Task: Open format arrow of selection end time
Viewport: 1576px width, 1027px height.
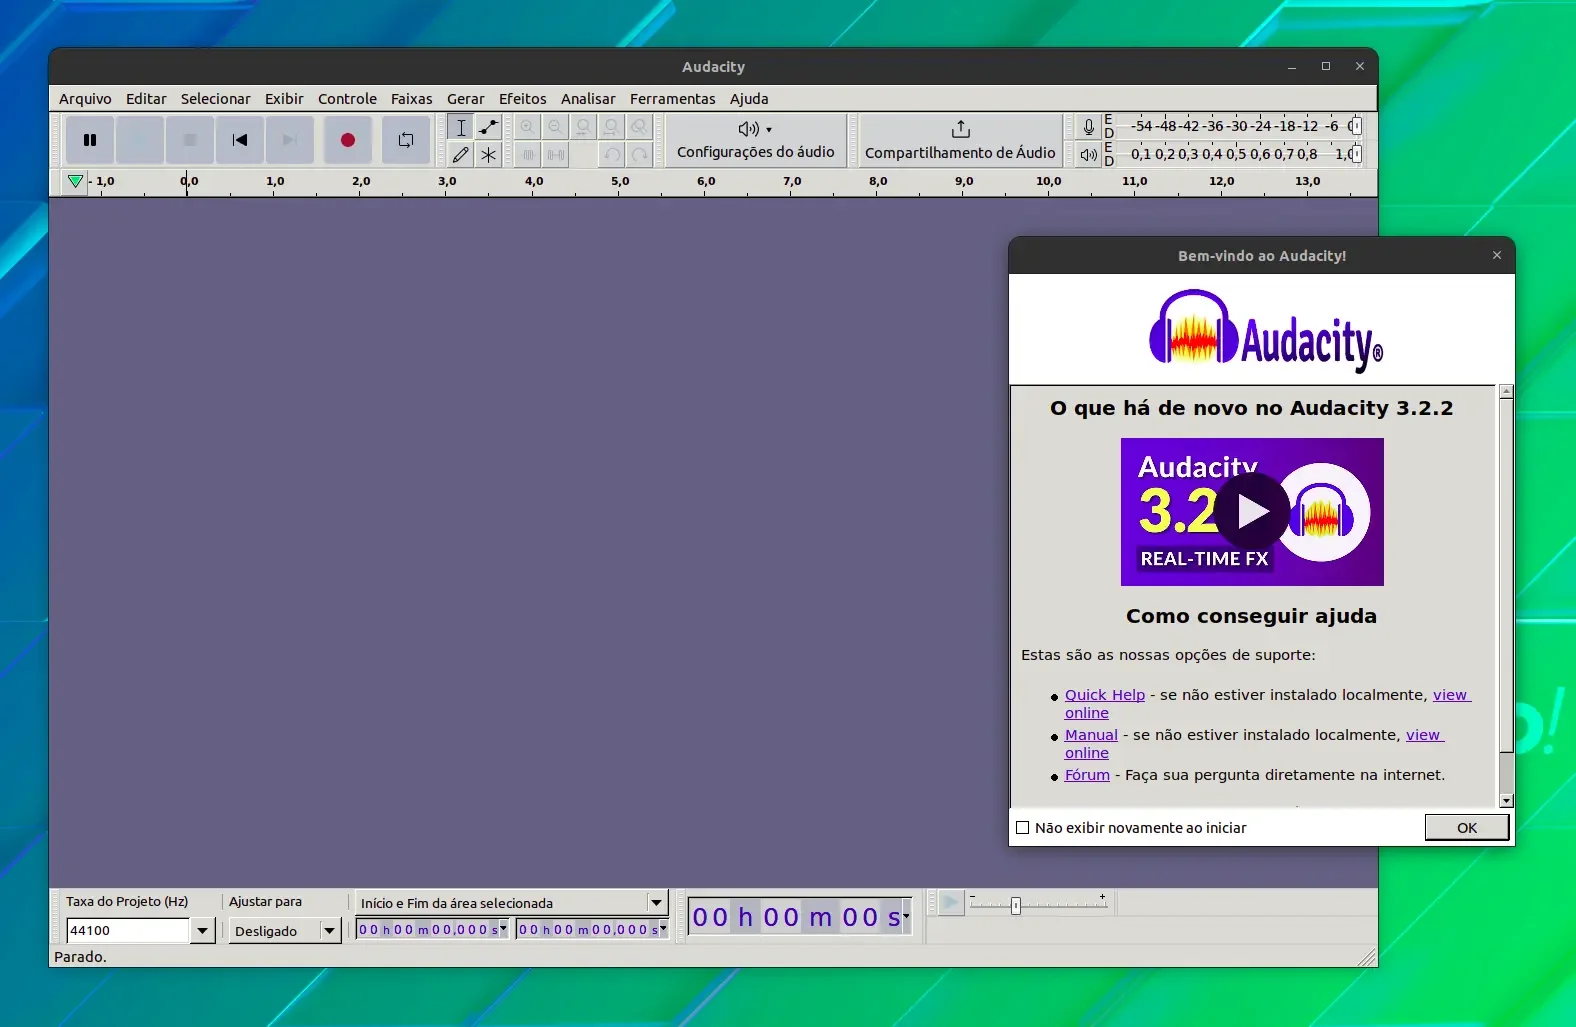Action: [663, 929]
